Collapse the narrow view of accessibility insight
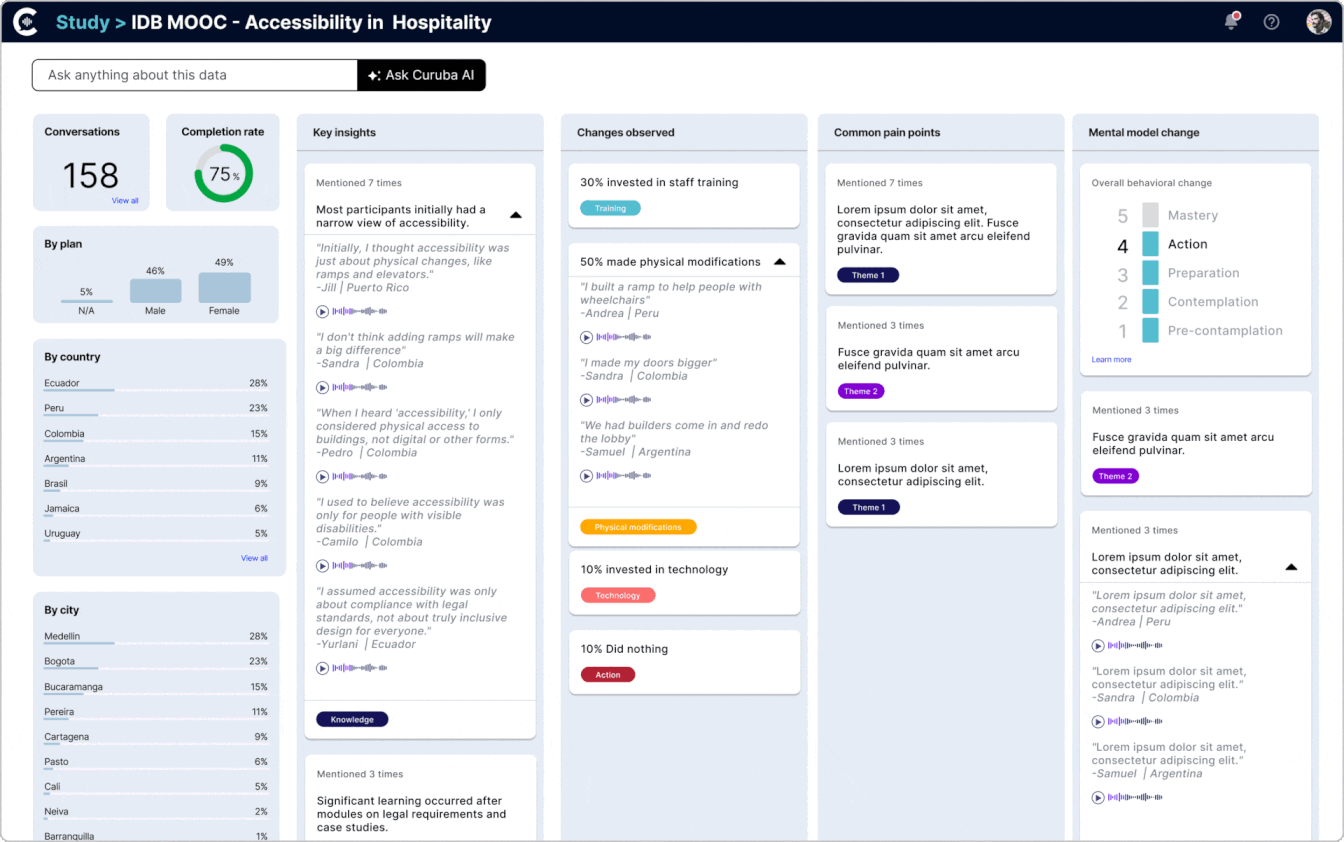The width and height of the screenshot is (1344, 842). [516, 215]
